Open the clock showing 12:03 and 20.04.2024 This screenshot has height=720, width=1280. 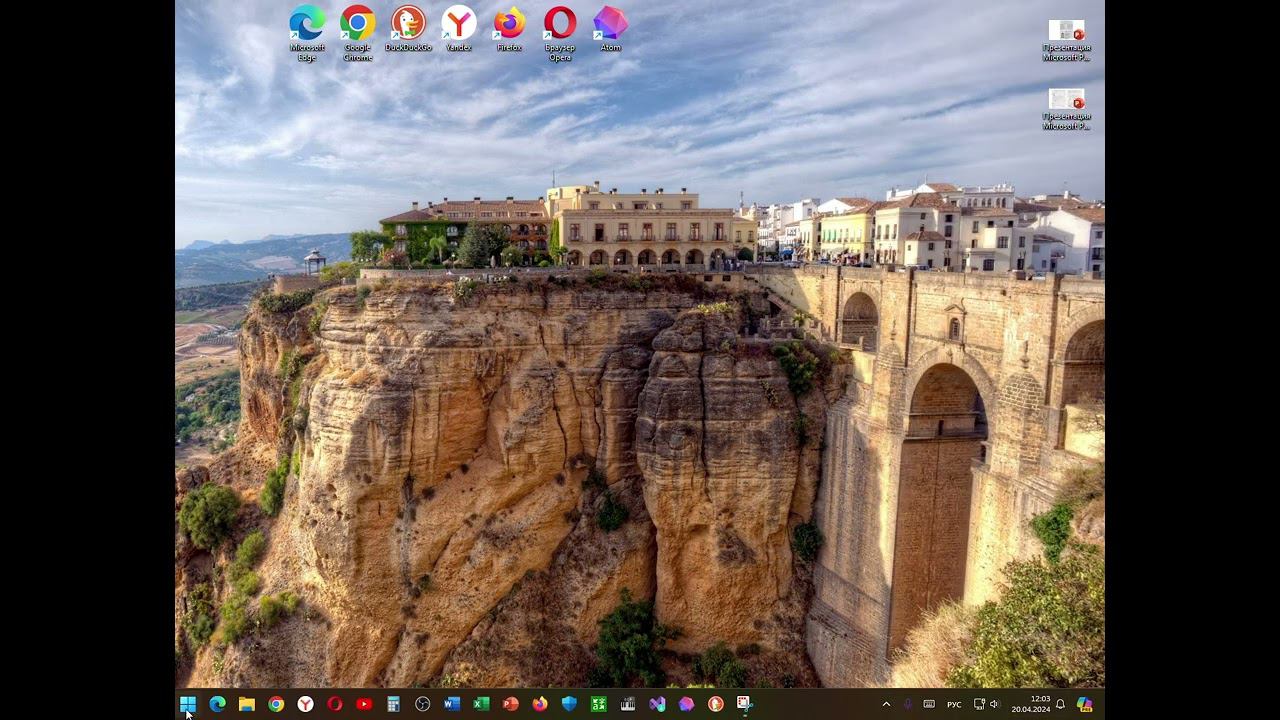tap(1031, 704)
